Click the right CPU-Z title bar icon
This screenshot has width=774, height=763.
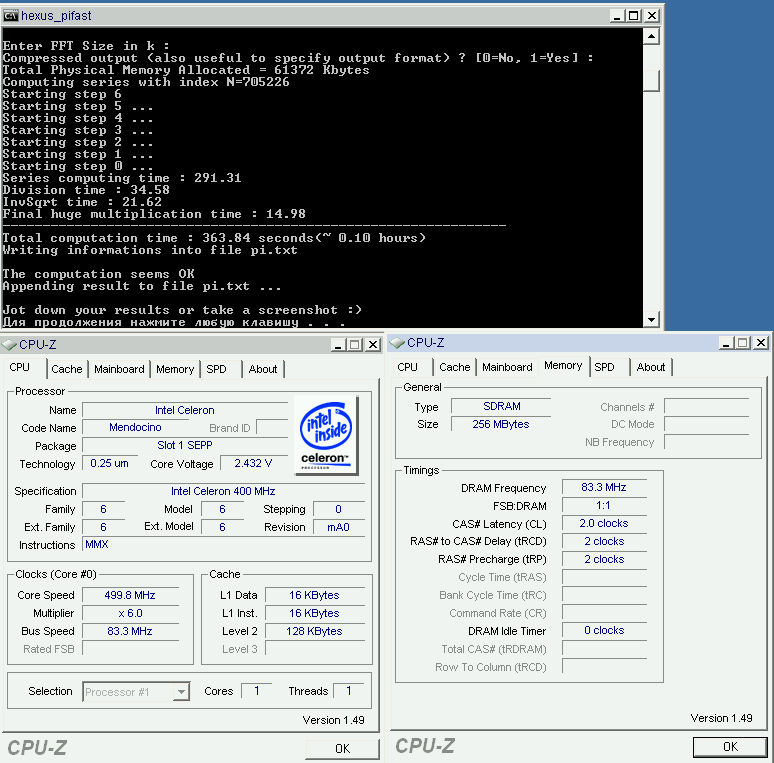coord(397,343)
